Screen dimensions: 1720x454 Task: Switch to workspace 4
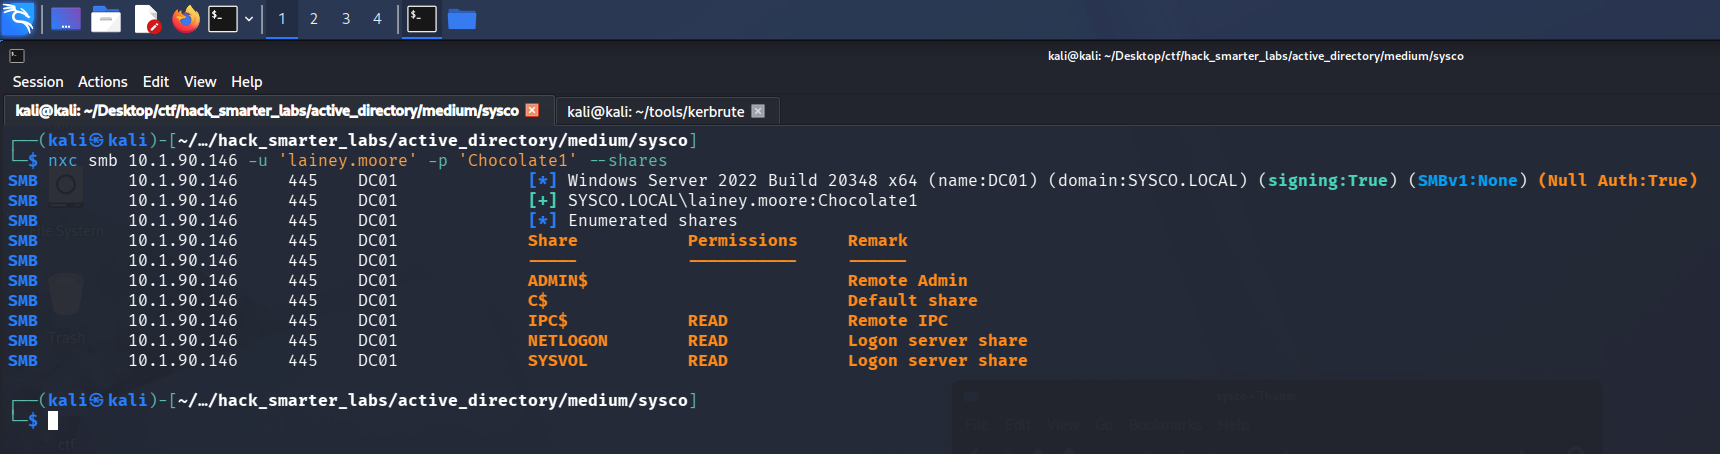point(377,19)
